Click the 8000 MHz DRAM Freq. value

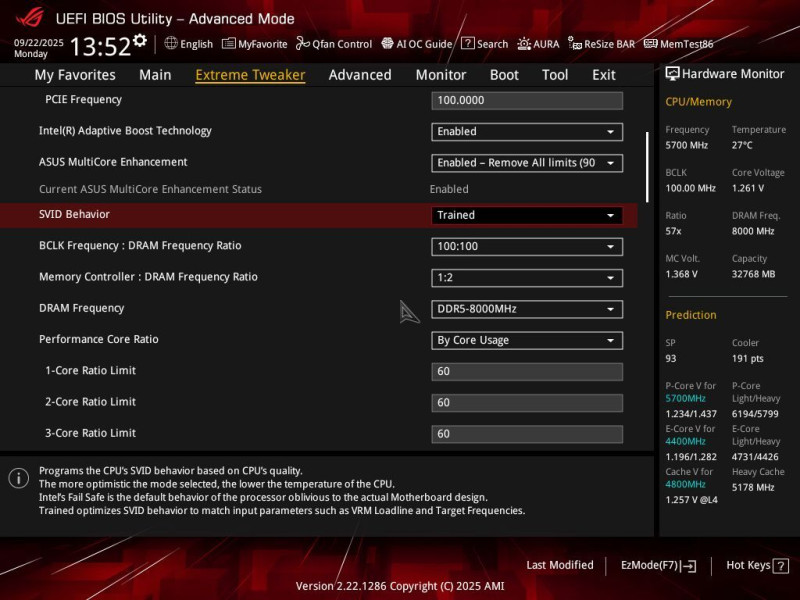(753, 231)
